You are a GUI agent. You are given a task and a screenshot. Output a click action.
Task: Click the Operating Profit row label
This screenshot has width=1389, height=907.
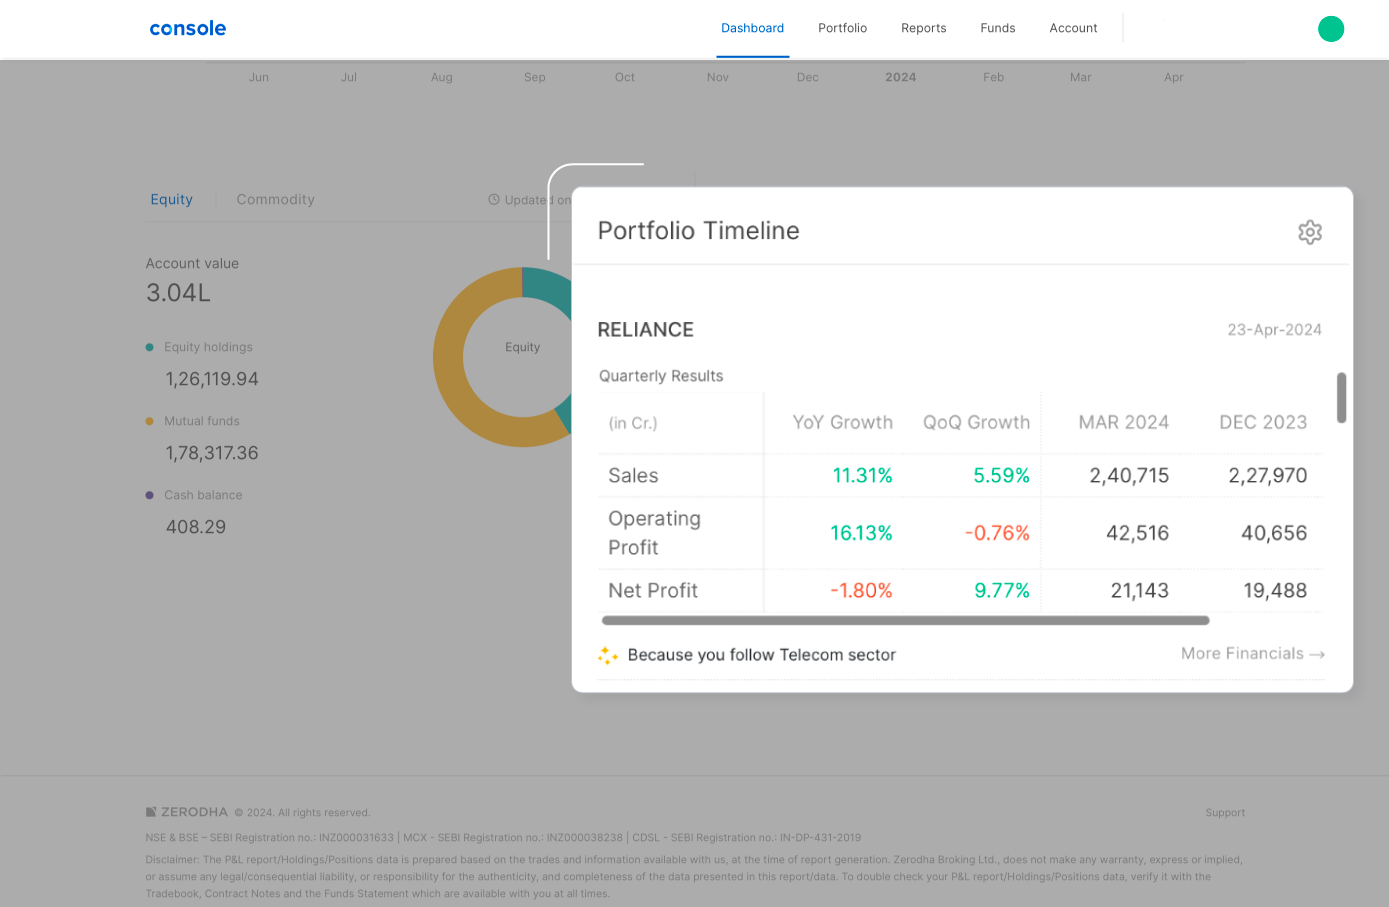pos(654,533)
